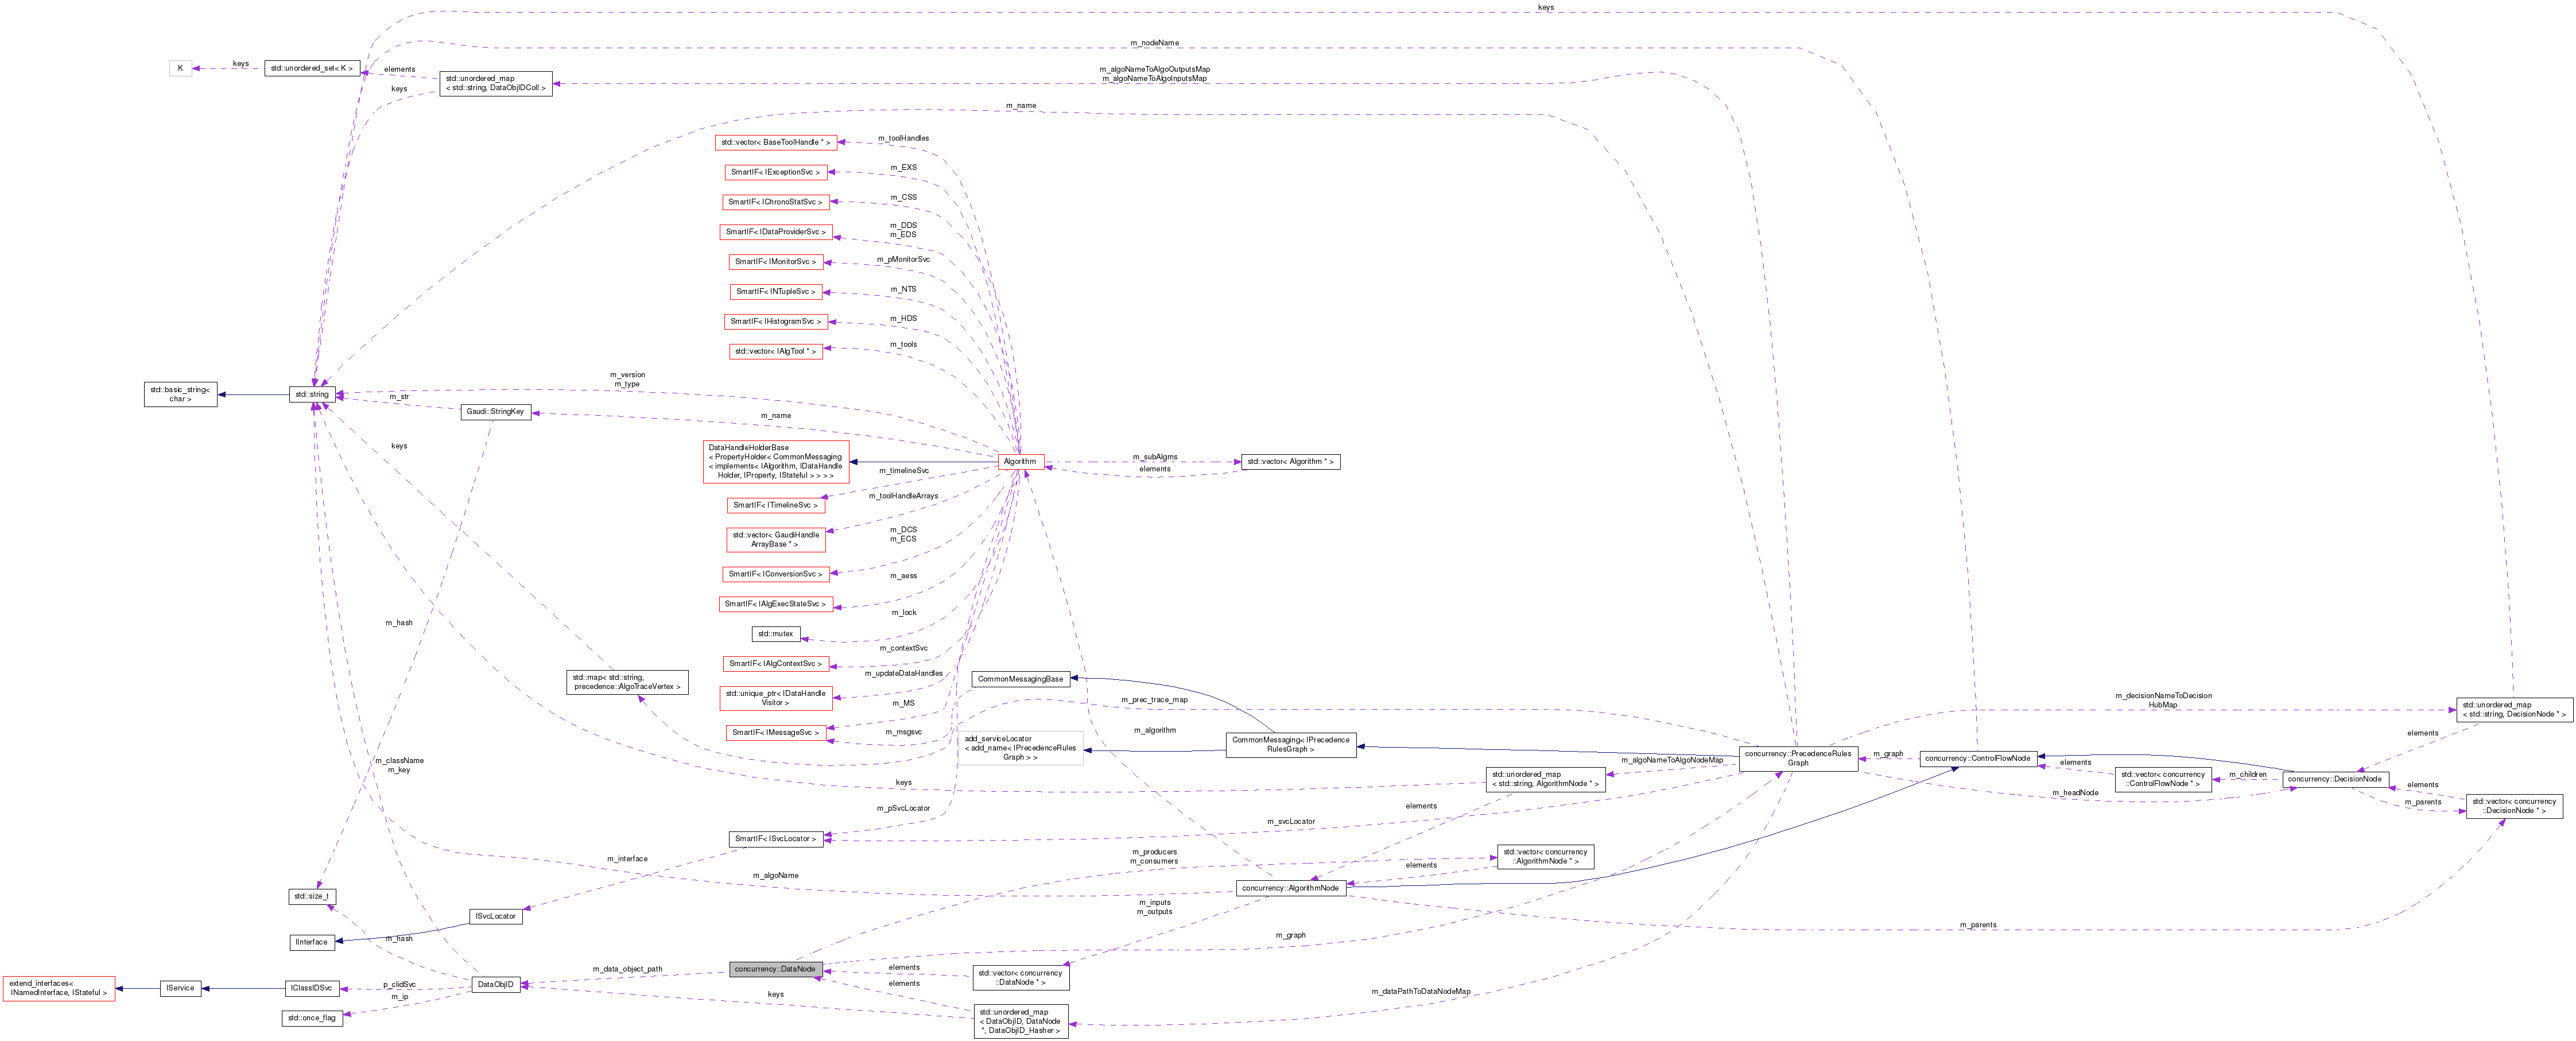Click the CommonMessagingBase box
This screenshot has width=2576, height=1041.
[x=1021, y=678]
